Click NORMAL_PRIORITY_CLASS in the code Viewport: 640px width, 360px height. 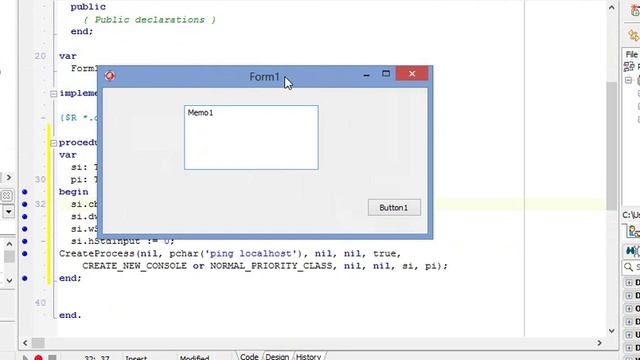click(x=271, y=266)
